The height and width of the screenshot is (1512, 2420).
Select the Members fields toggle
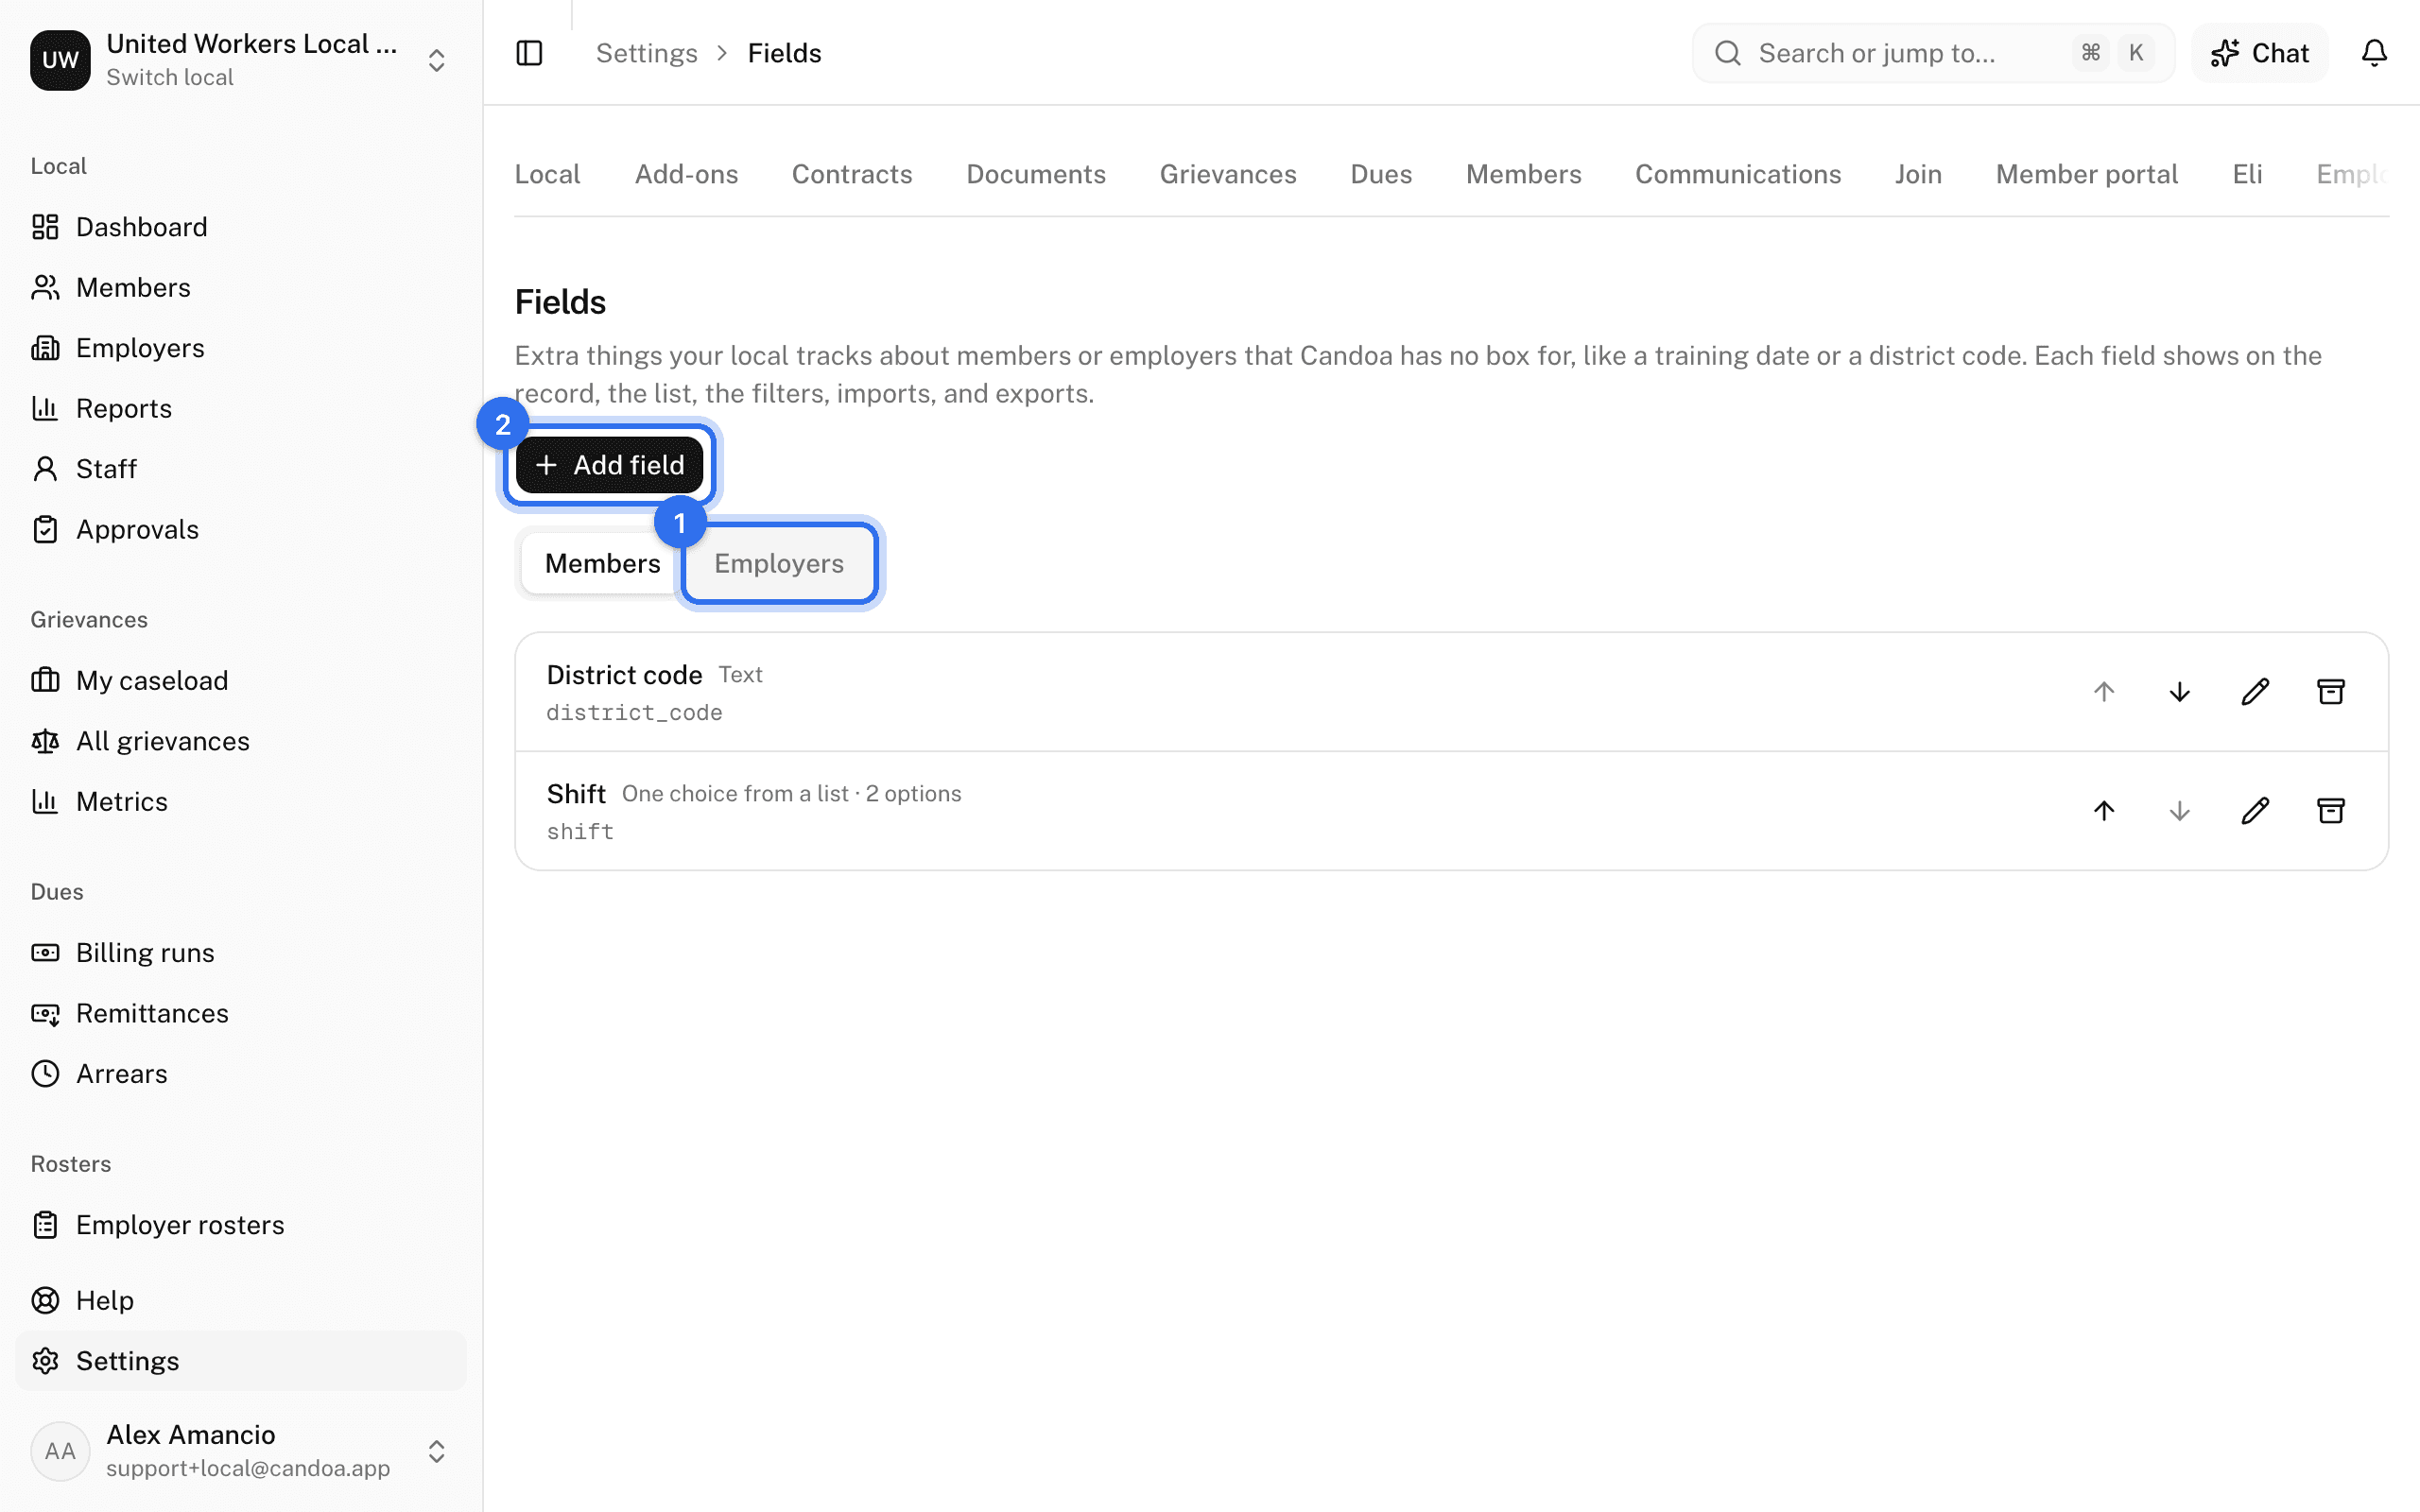(602, 563)
